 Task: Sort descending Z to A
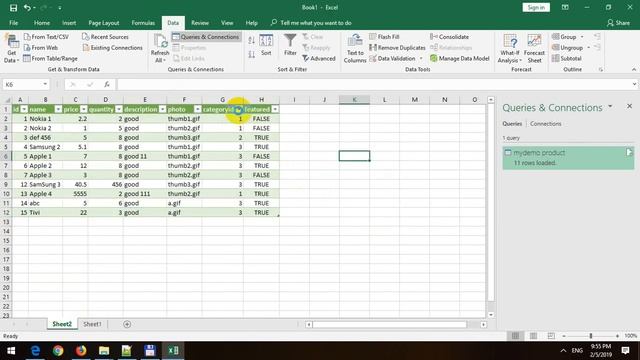tap(251, 54)
